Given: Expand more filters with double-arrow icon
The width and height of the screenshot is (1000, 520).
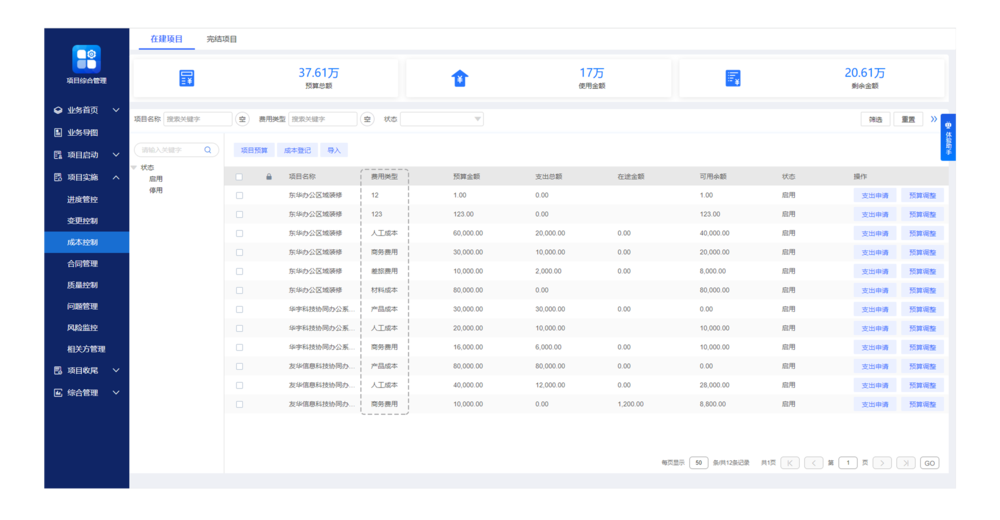Looking at the screenshot, I should (934, 119).
